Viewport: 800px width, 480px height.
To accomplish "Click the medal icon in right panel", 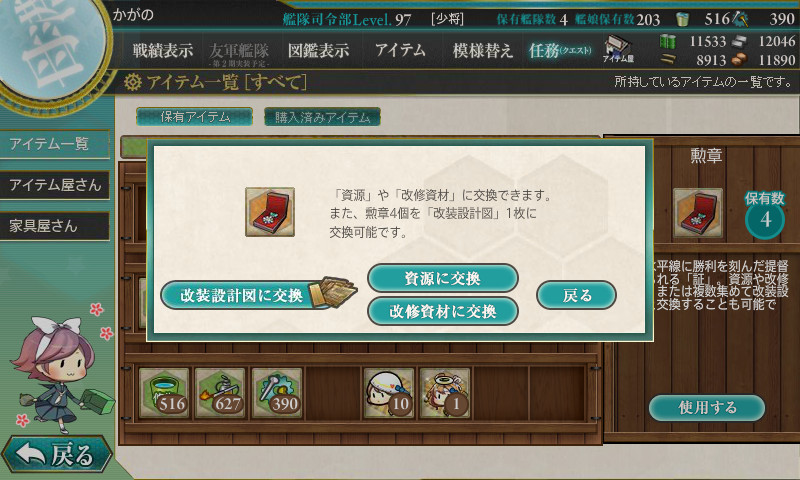I will (x=697, y=213).
